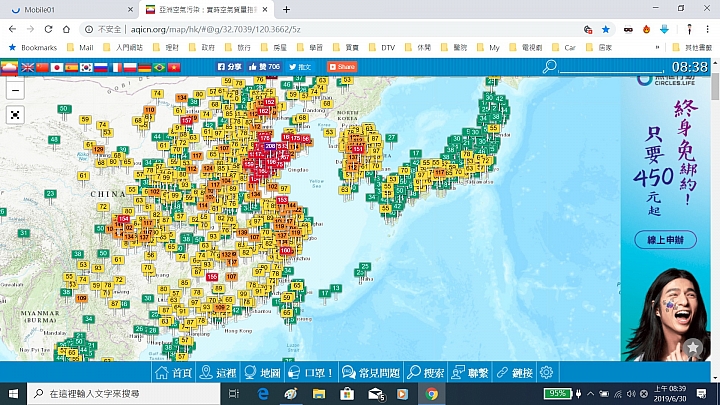Open 常見問題 in the bottom menu

click(x=373, y=372)
